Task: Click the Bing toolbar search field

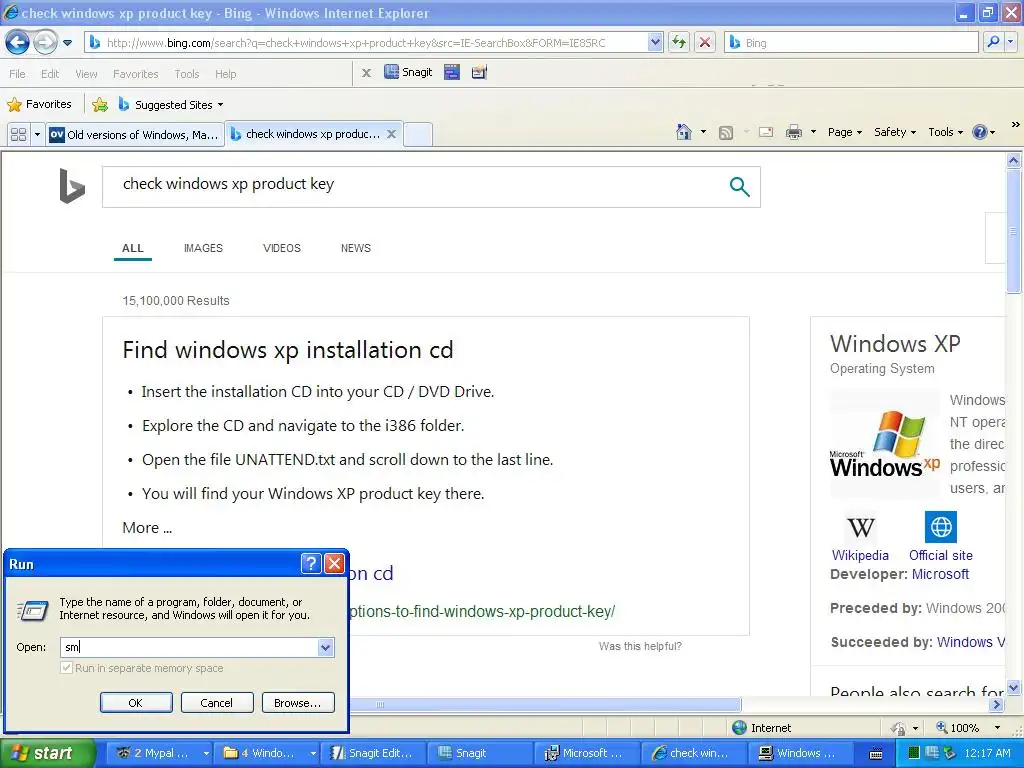Action: point(852,42)
